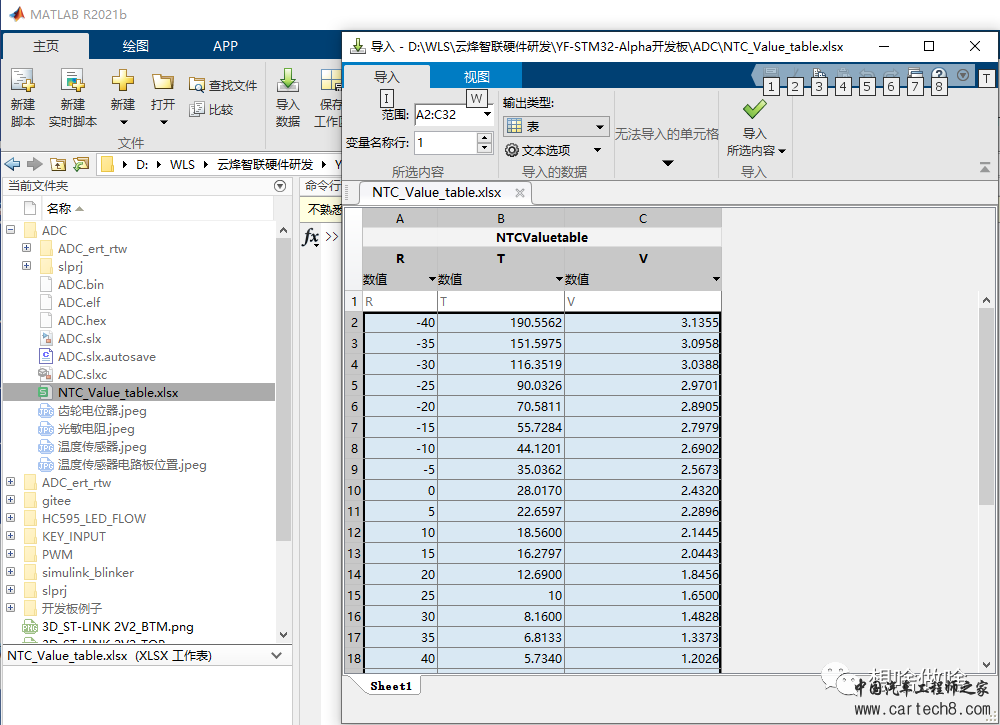Expand the simulink_blinker folder node
Viewport: 1000px width, 725px height.
11,571
